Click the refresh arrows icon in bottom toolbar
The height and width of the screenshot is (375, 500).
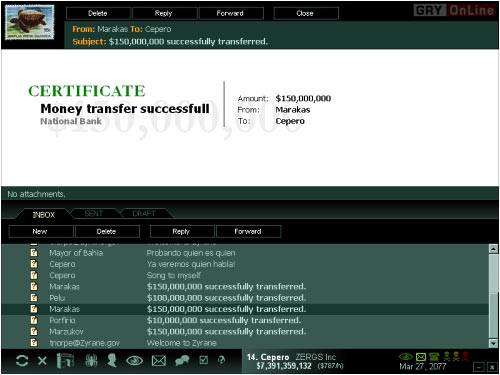click(22, 361)
